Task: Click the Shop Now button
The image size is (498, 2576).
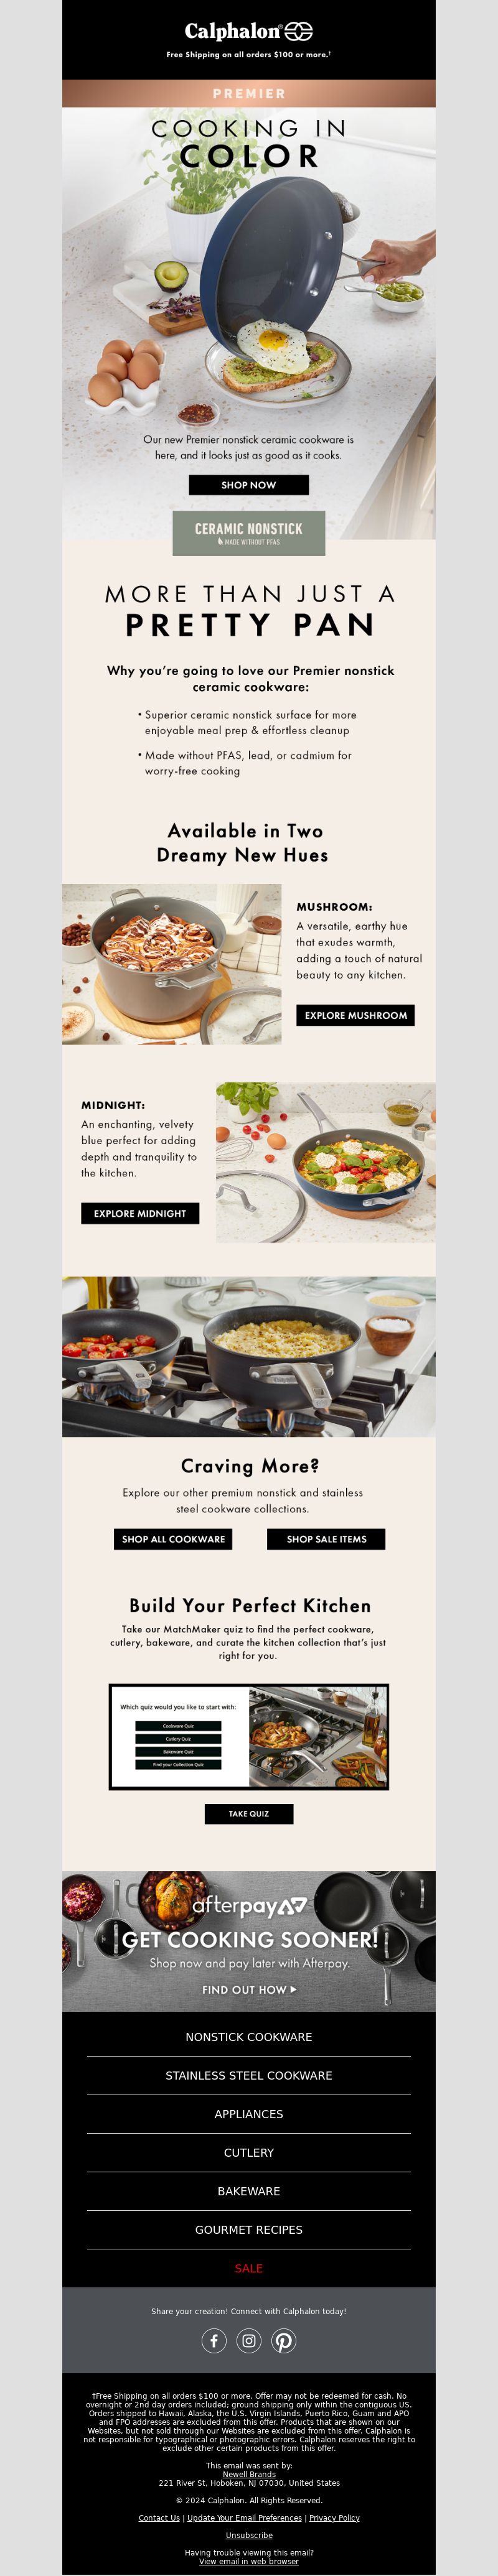Action: 249,485
